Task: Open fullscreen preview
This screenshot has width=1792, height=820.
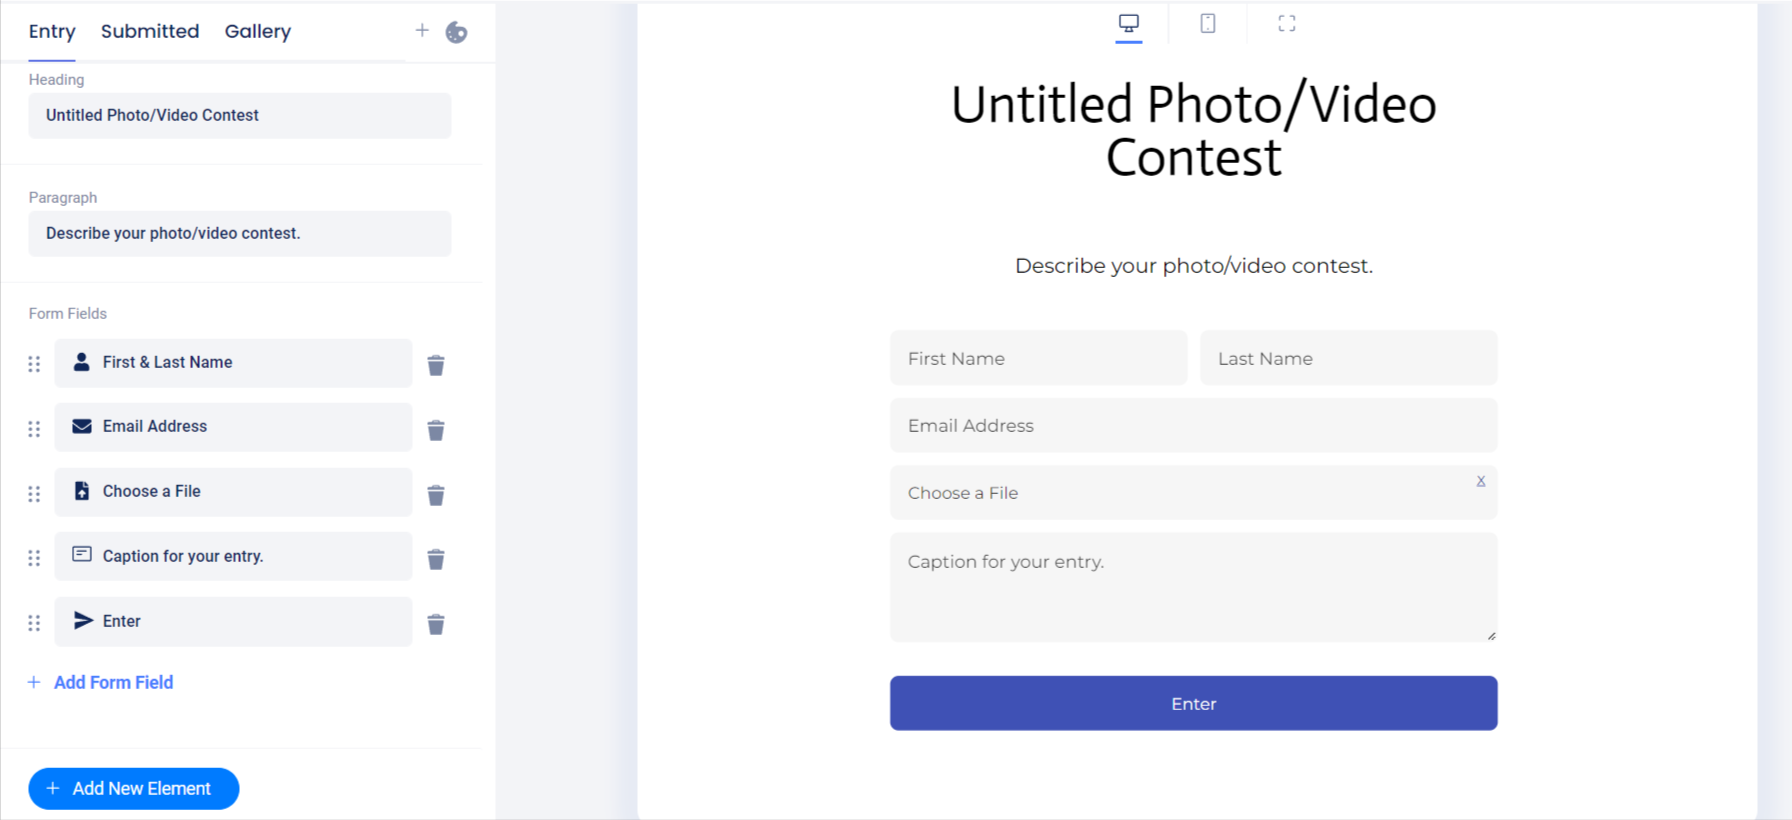Action: [x=1287, y=23]
